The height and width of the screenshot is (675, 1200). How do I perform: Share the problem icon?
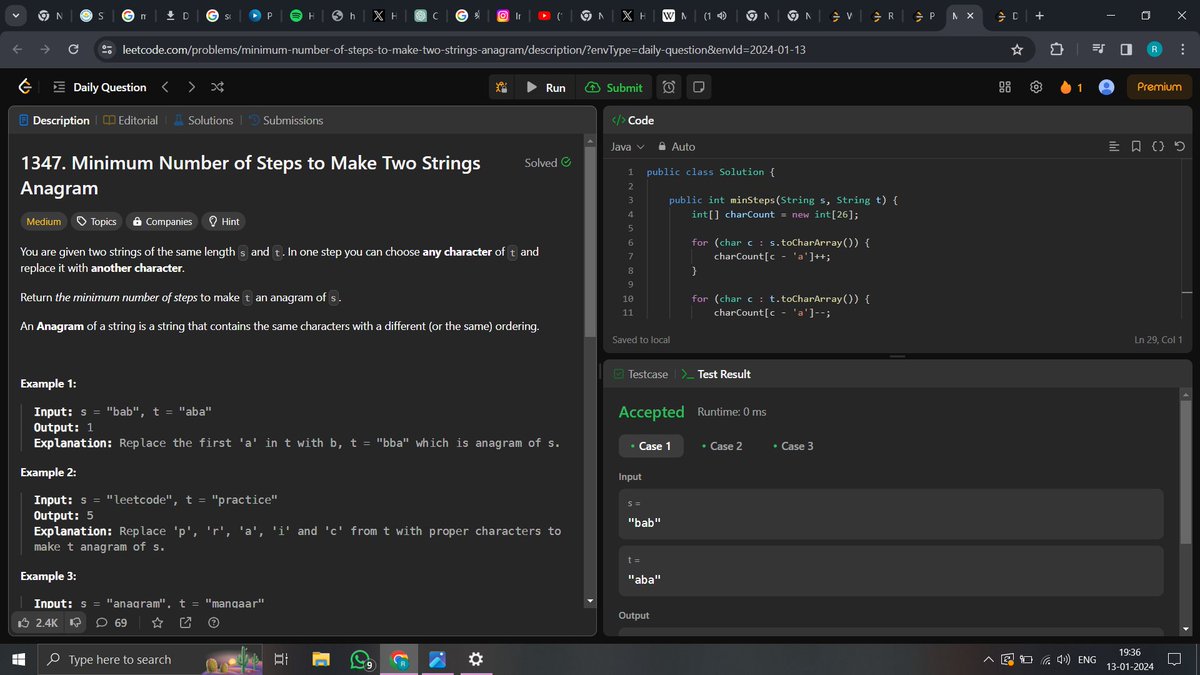185,623
